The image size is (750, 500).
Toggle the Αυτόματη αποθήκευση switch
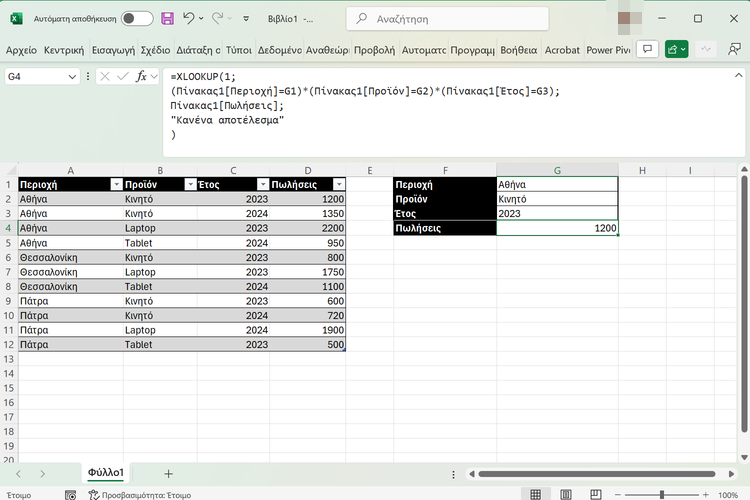tap(137, 19)
